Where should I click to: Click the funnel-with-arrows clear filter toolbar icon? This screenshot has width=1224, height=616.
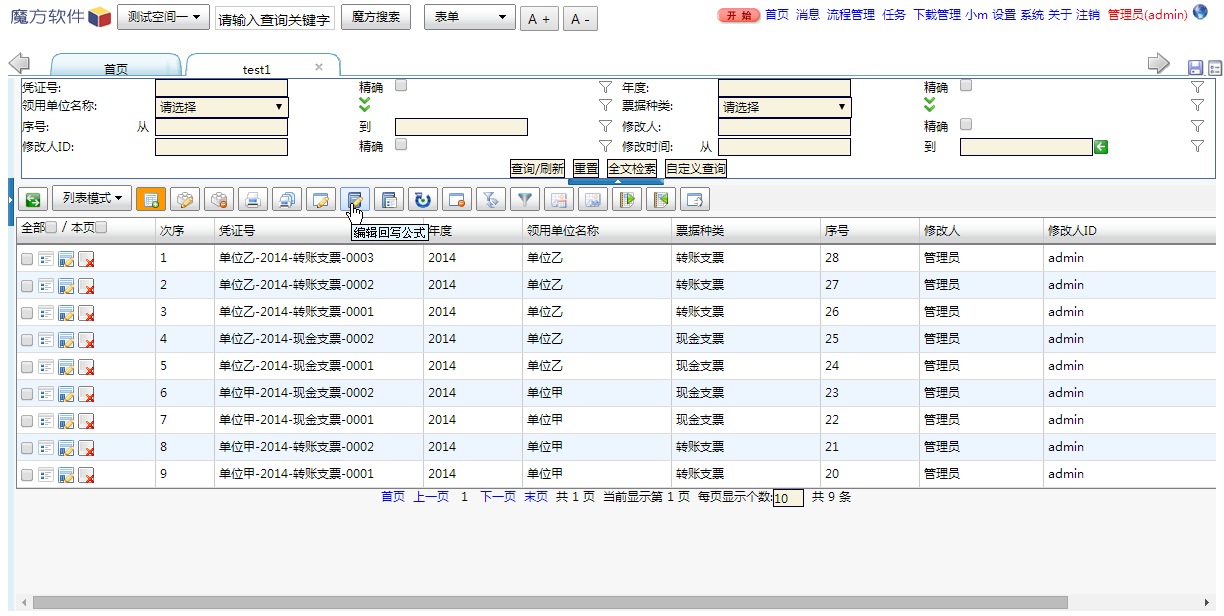point(491,199)
